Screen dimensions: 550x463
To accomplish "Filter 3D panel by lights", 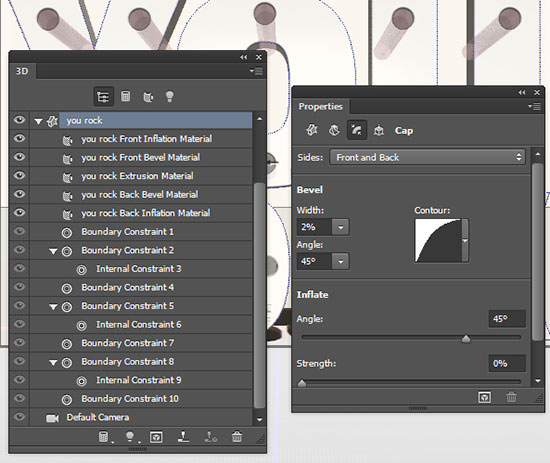I will 170,96.
